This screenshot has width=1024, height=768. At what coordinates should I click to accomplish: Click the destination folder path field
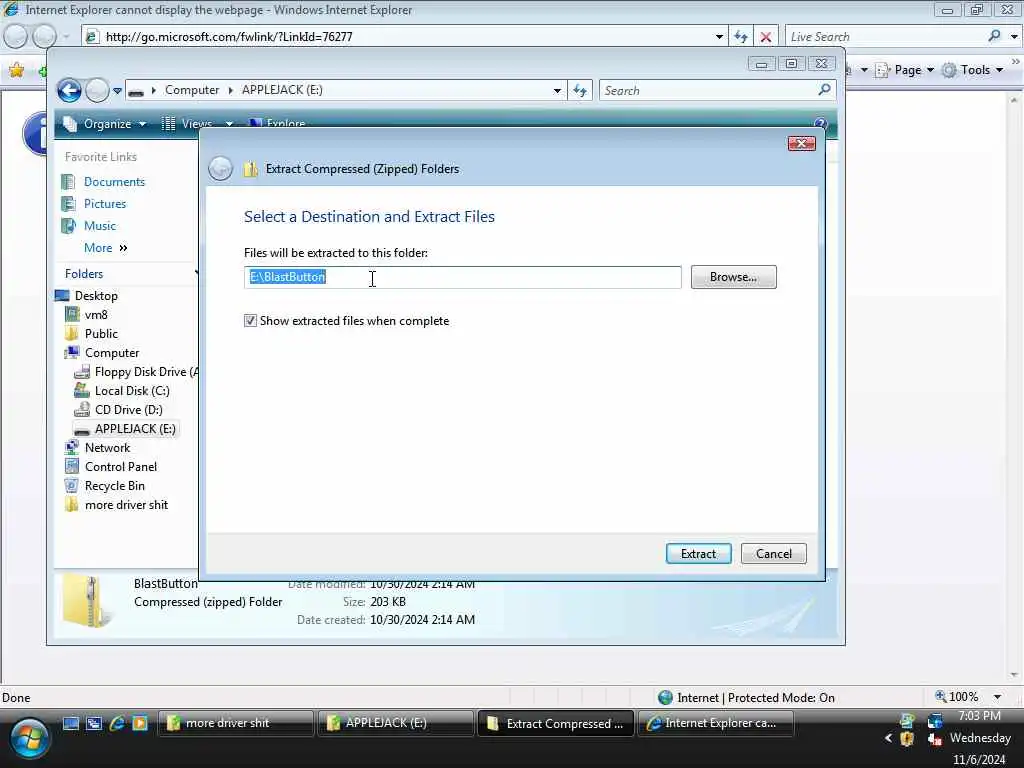tap(462, 277)
